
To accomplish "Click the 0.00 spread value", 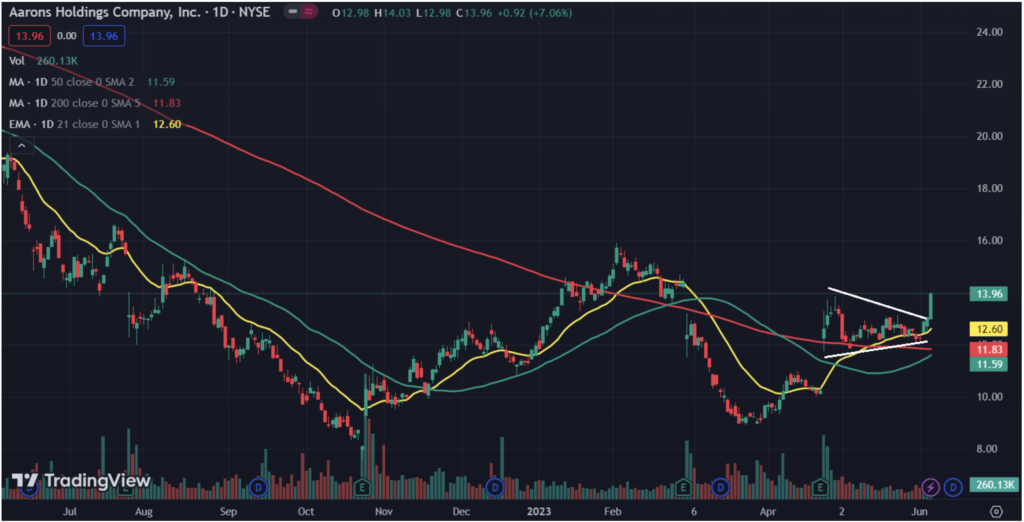I will click(x=67, y=36).
